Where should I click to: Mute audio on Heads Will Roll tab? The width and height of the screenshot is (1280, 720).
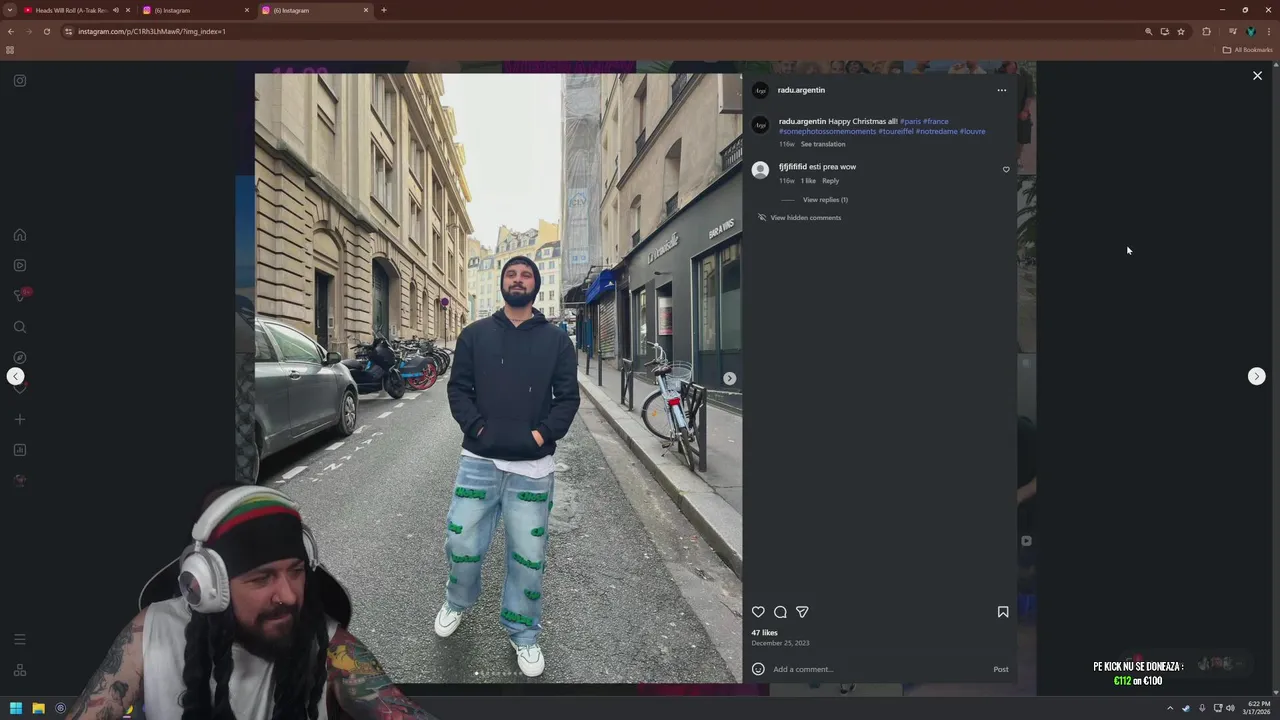click(x=116, y=10)
